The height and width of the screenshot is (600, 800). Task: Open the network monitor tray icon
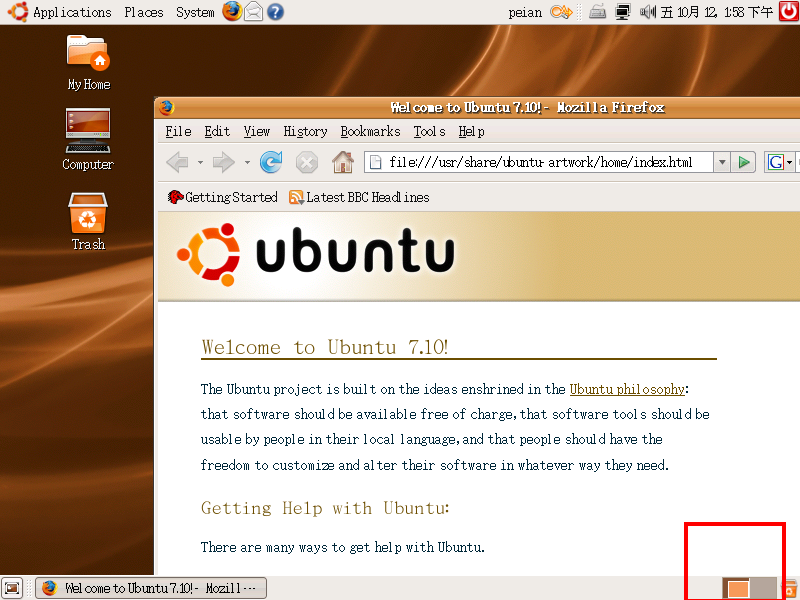point(622,12)
